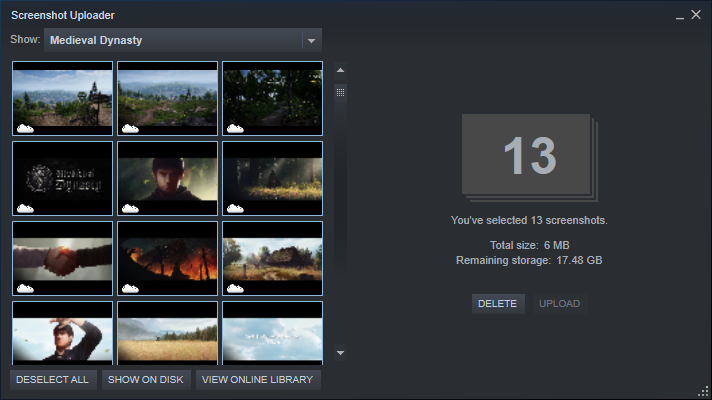Delete the selected screenshots
Image resolution: width=712 pixels, height=400 pixels.
click(x=498, y=304)
